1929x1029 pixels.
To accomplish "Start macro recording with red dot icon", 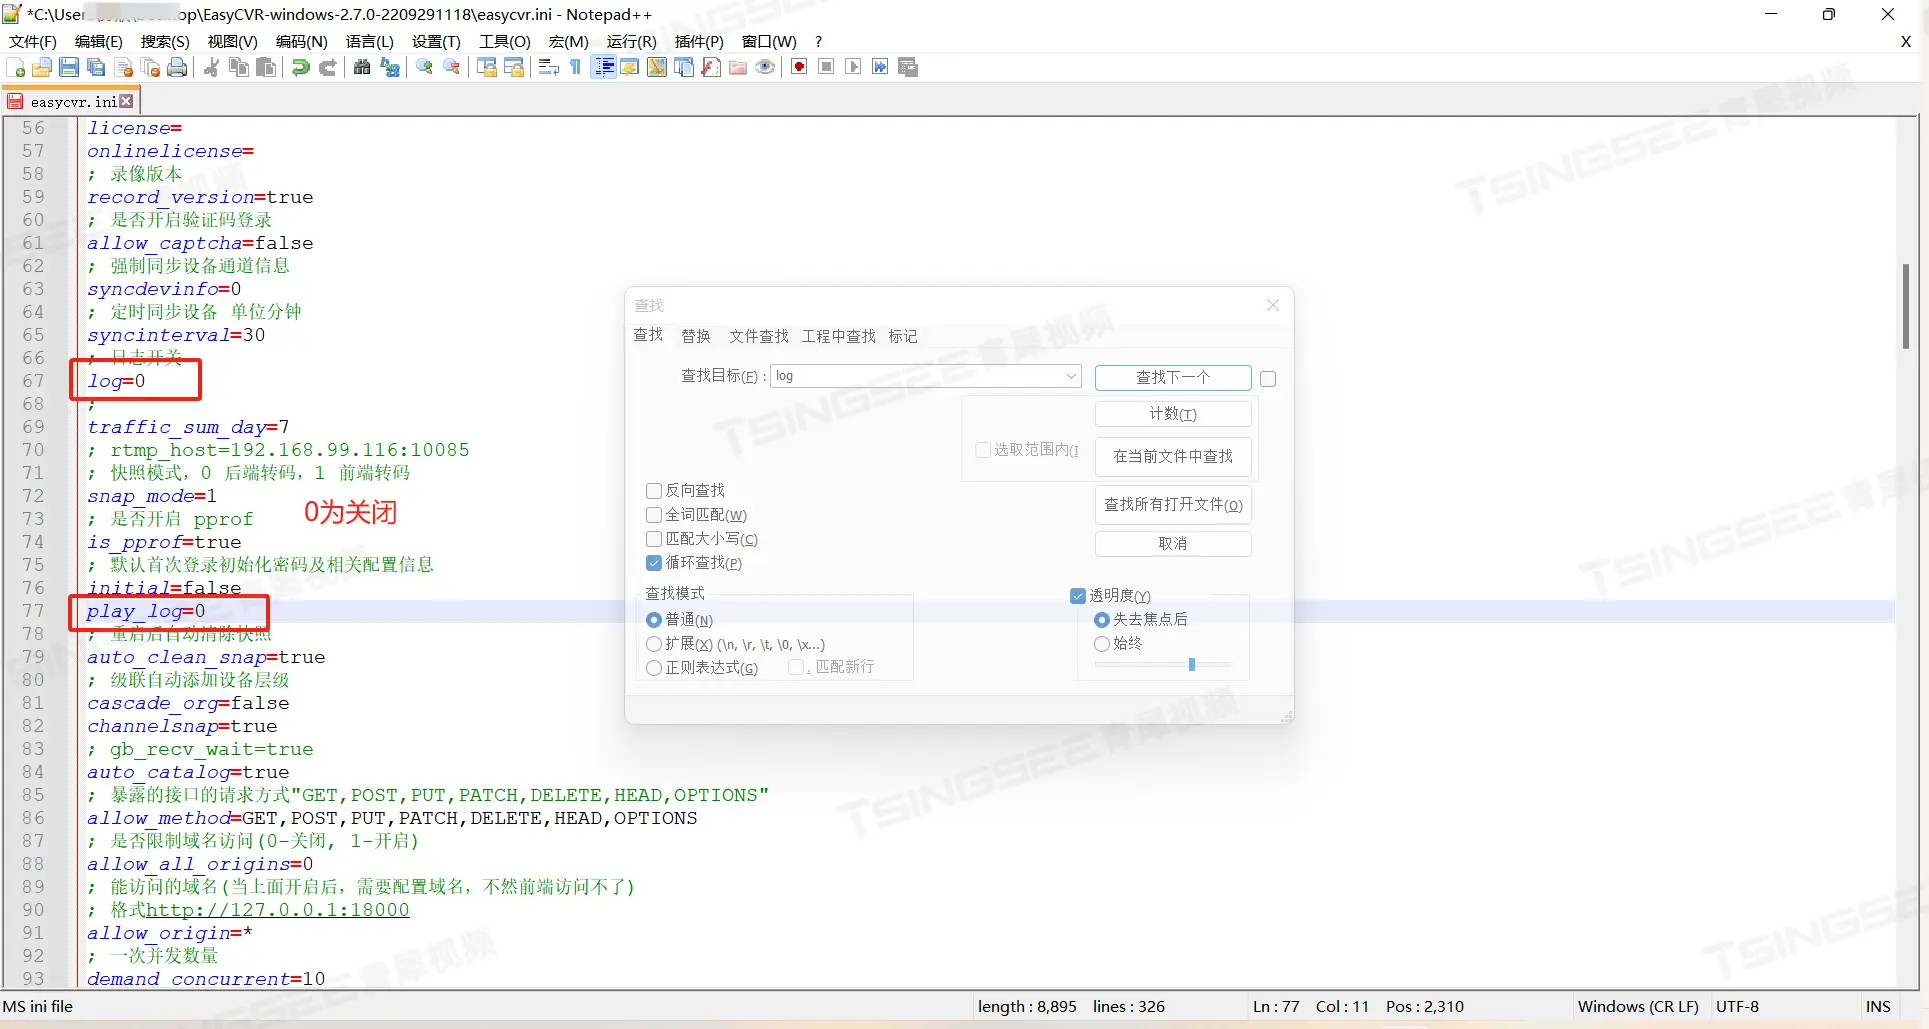I will [x=799, y=67].
